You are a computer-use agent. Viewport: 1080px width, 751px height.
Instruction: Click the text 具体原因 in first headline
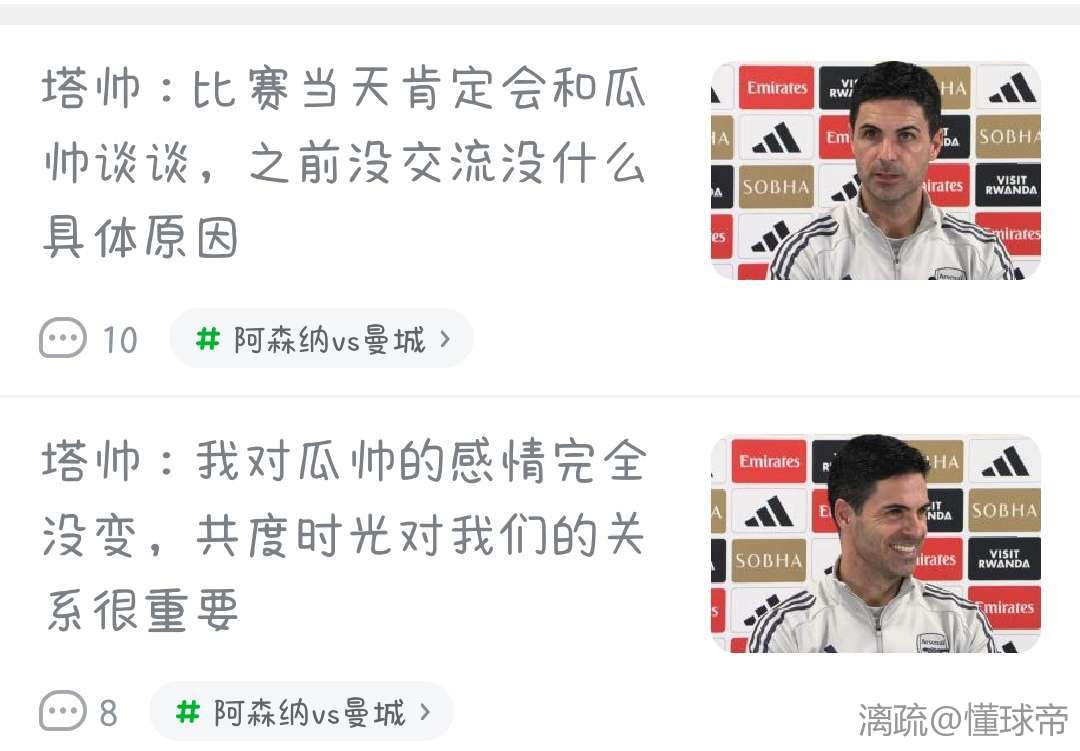(141, 237)
